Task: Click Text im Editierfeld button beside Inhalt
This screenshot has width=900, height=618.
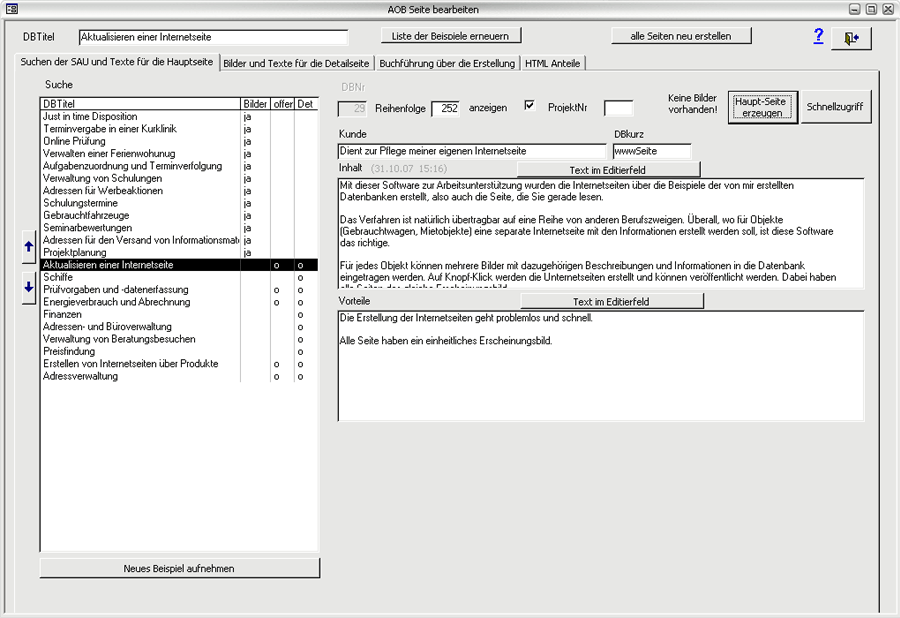Action: pyautogui.click(x=608, y=170)
